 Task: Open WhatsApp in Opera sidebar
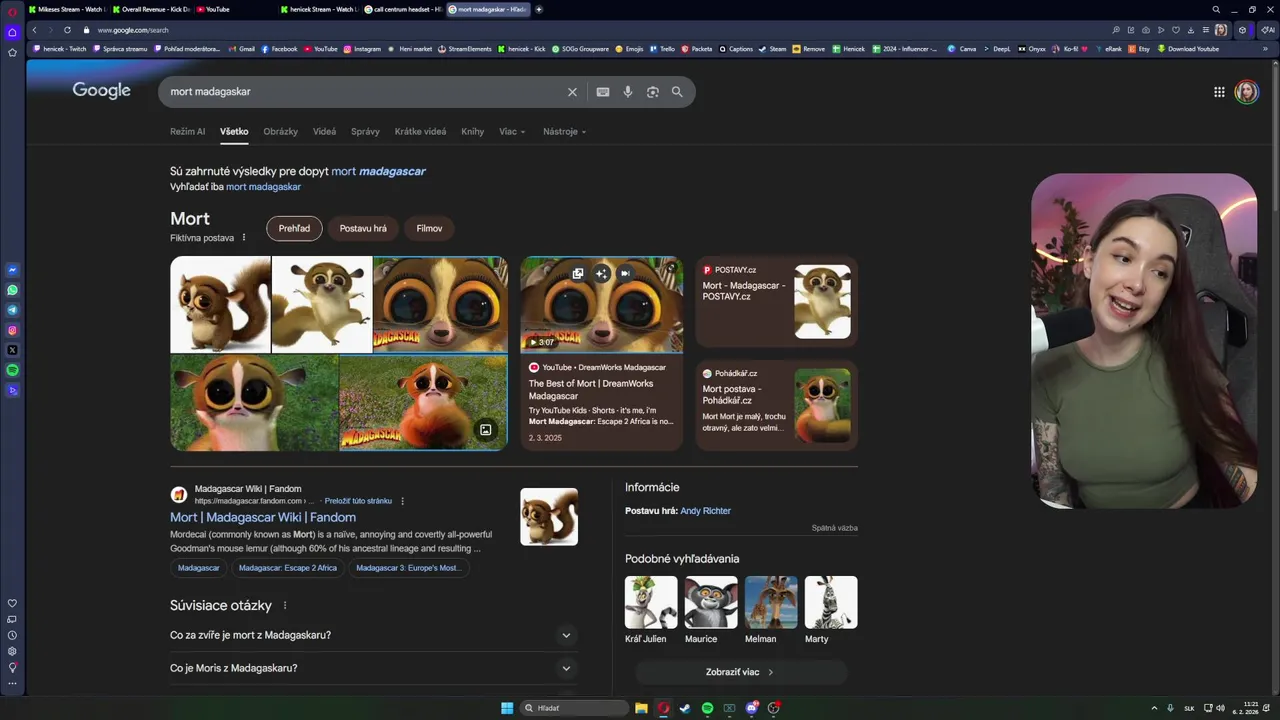click(x=12, y=290)
